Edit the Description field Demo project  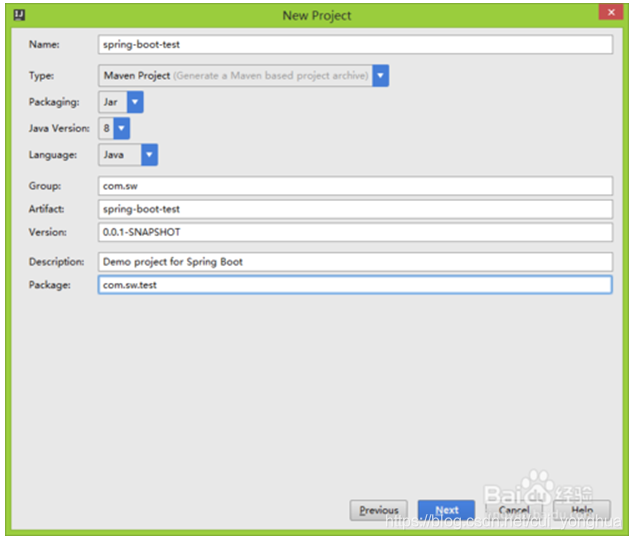pyautogui.click(x=355, y=262)
